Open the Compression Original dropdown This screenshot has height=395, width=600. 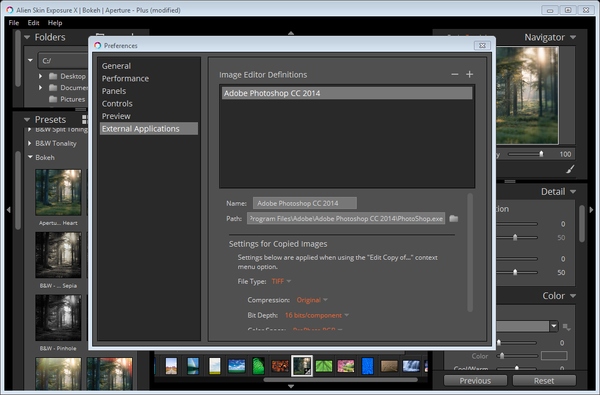(312, 300)
